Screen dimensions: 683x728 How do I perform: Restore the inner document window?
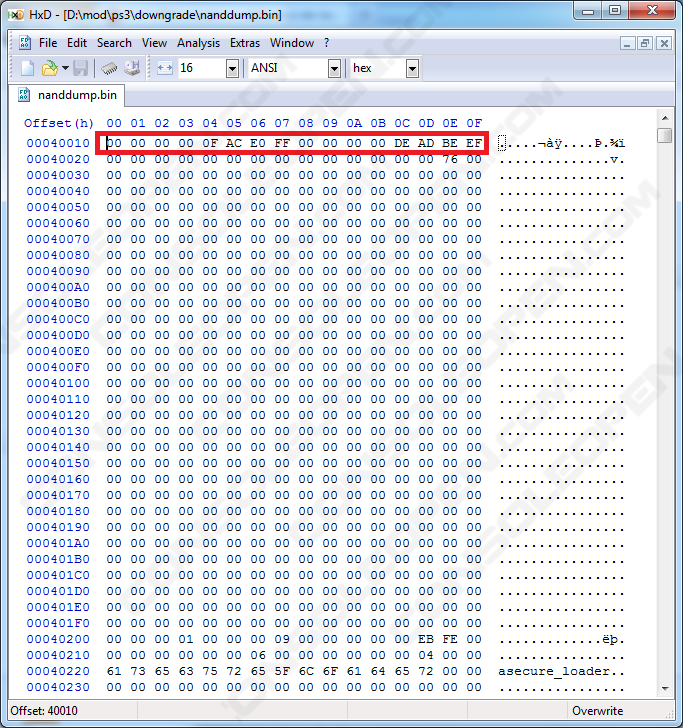pos(645,43)
